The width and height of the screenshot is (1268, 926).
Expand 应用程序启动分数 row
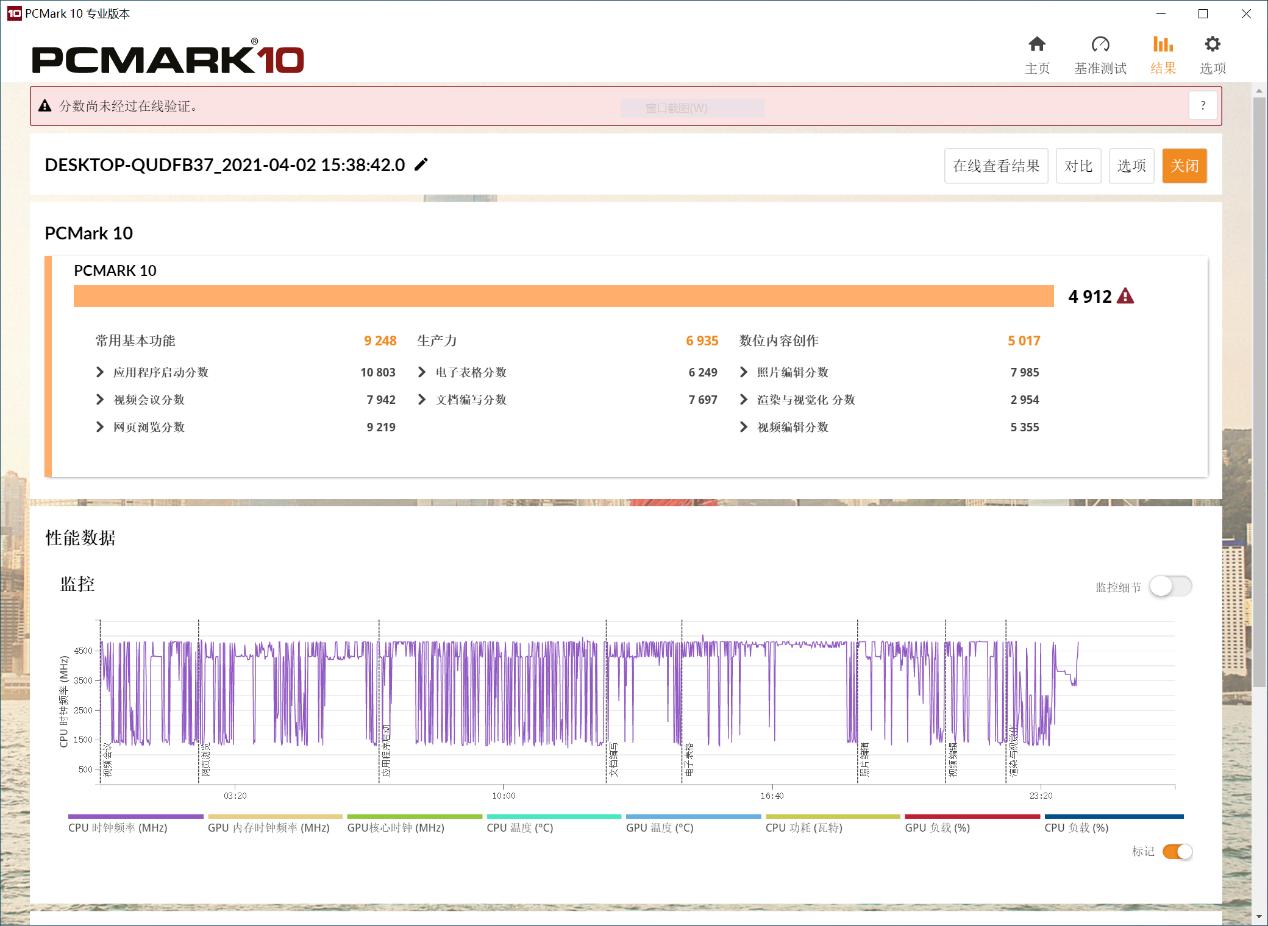point(100,372)
